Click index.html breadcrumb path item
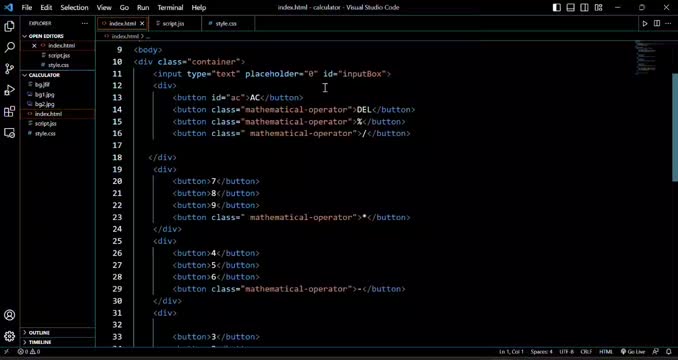678x360 pixels. click(x=125, y=36)
